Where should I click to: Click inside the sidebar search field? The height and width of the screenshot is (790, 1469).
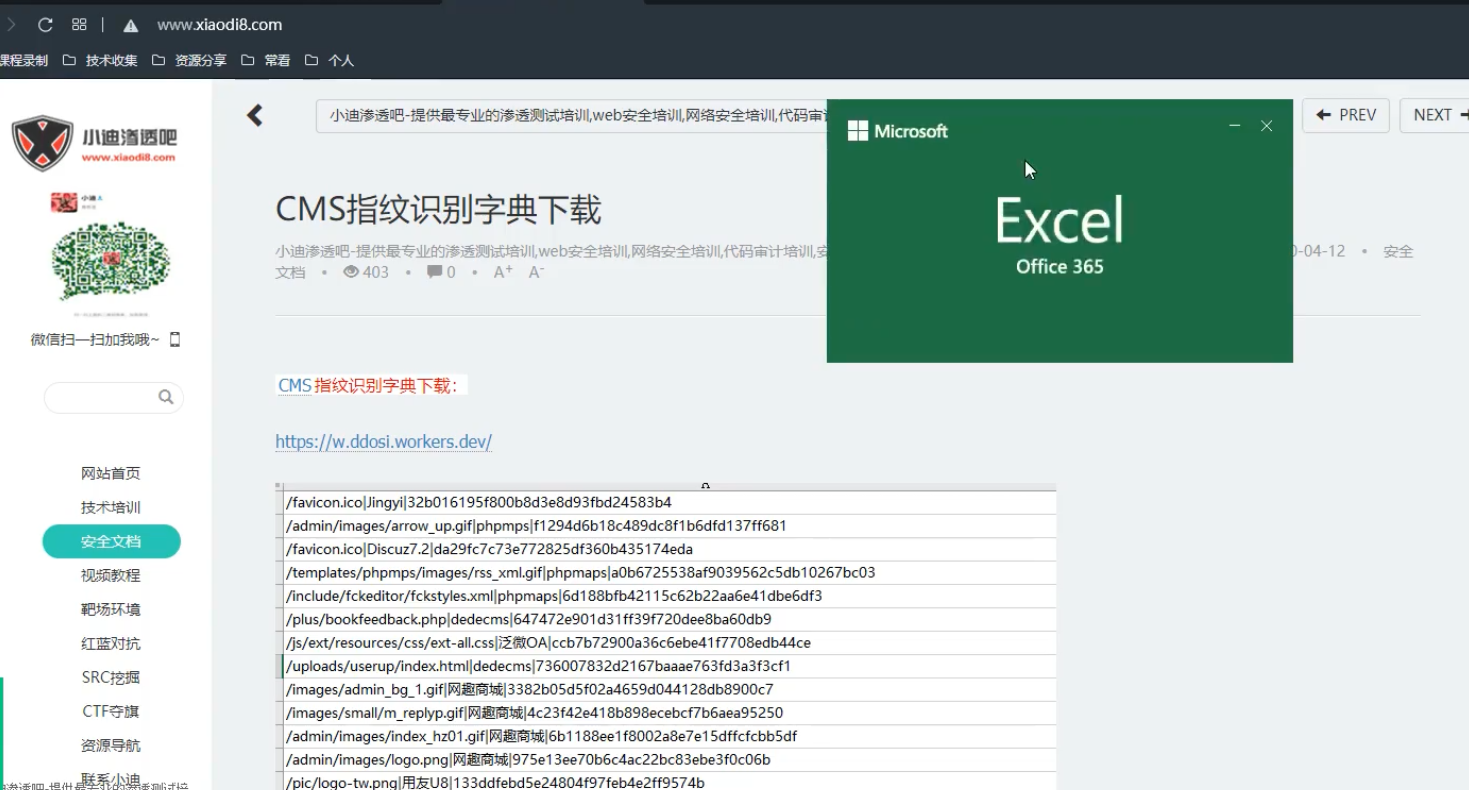(100, 397)
